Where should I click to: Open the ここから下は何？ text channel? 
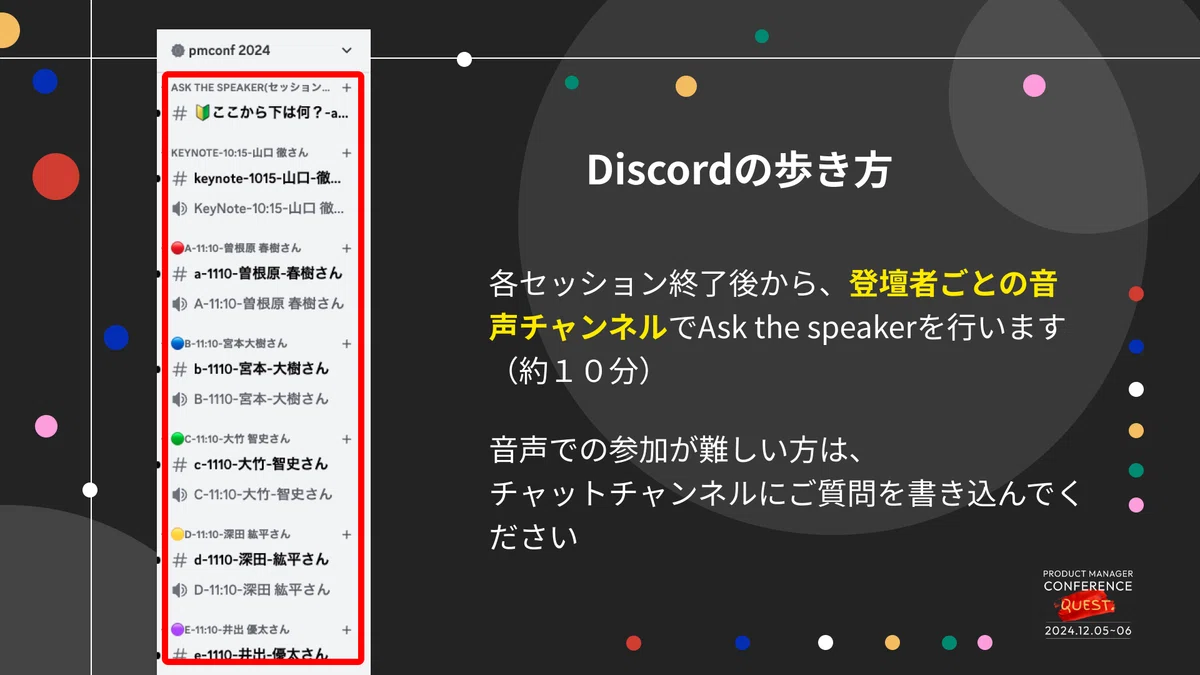260,114
